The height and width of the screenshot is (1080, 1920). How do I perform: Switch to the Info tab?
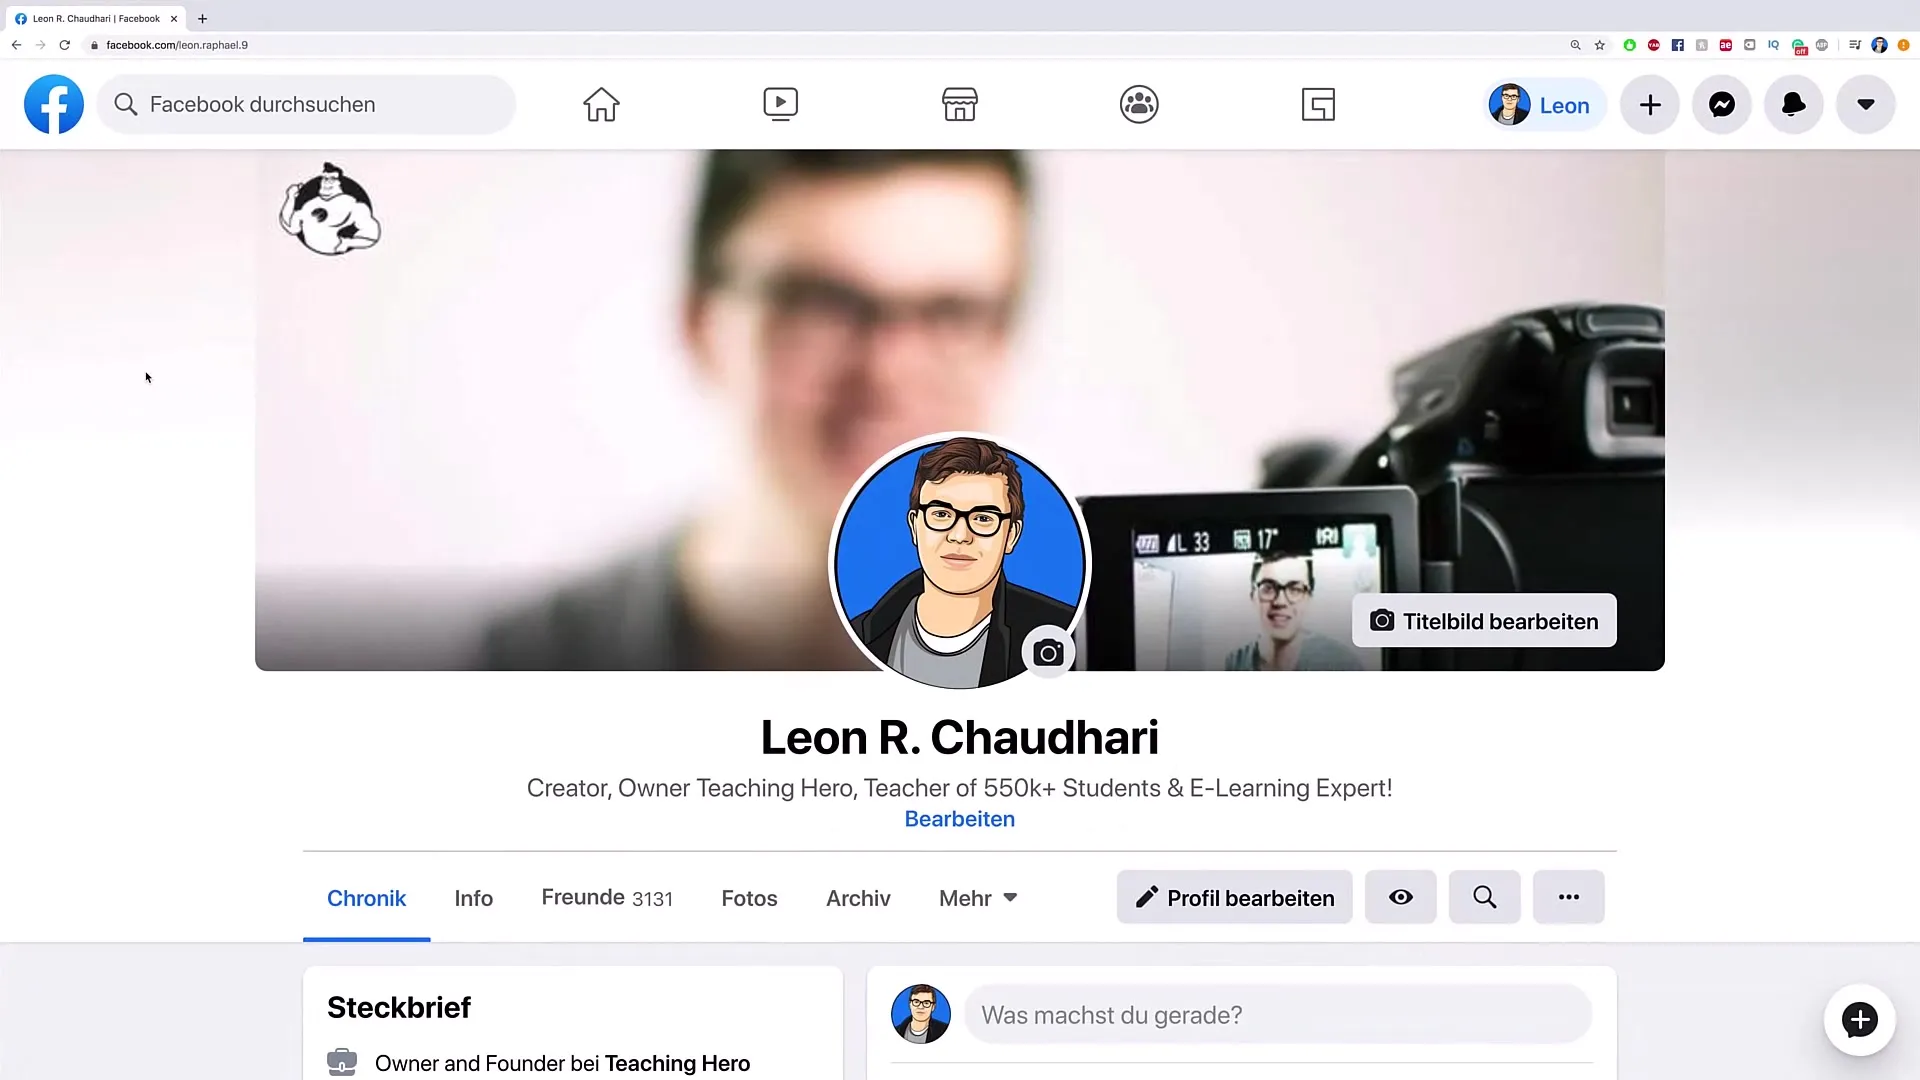coord(473,898)
